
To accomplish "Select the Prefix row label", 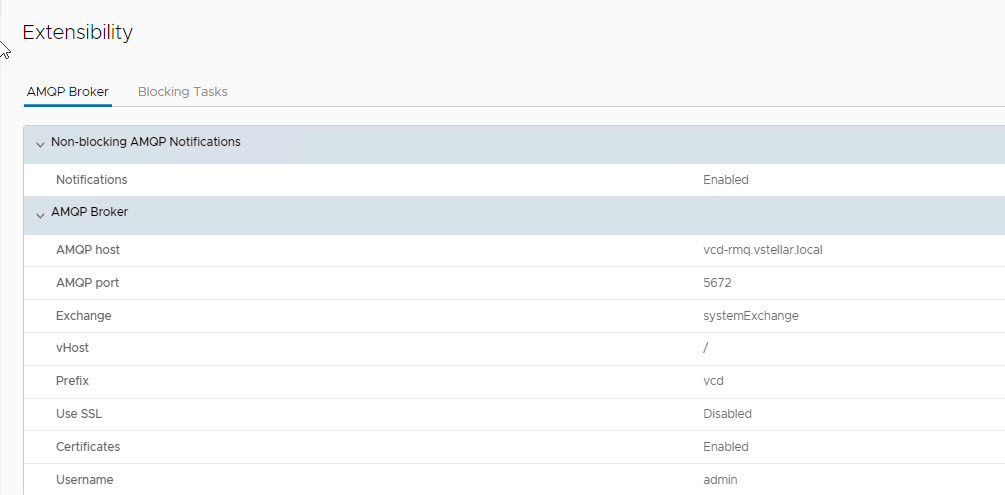I will (73, 381).
